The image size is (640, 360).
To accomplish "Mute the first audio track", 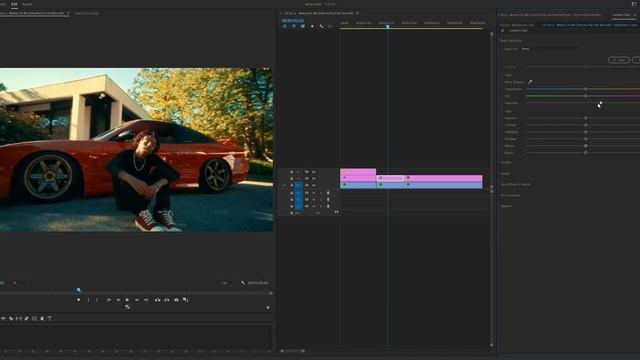I will (x=313, y=193).
